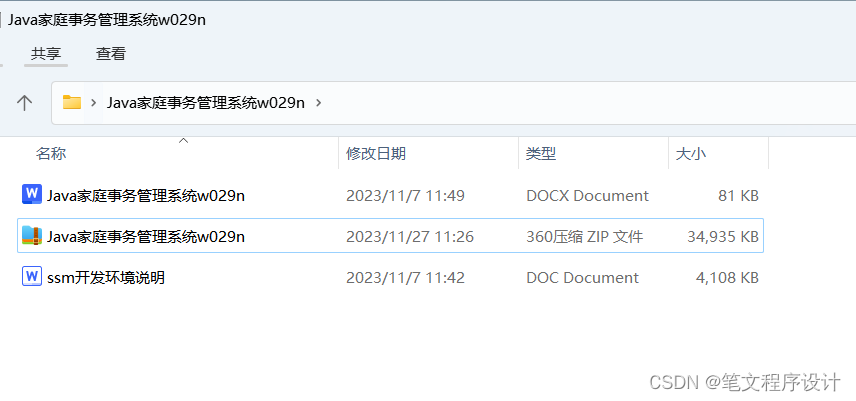Screen dimensions: 856x401
Task: Click the Word icon of ssm开发环境说明
Action: [x=31, y=277]
